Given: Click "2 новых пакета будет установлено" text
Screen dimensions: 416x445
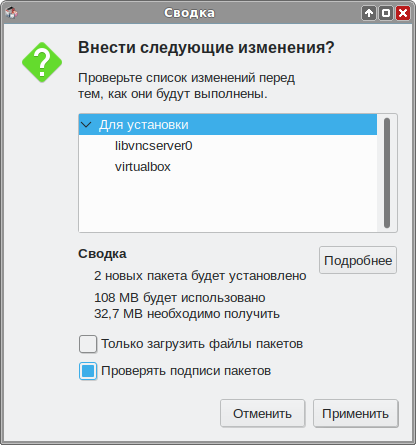Looking at the screenshot, I should click(x=200, y=276).
